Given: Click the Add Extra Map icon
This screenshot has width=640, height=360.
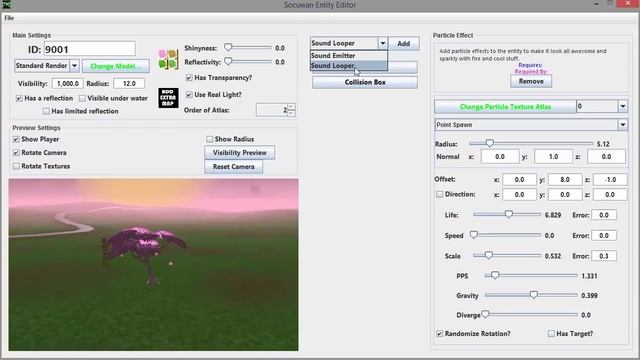Looking at the screenshot, I should pos(168,98).
